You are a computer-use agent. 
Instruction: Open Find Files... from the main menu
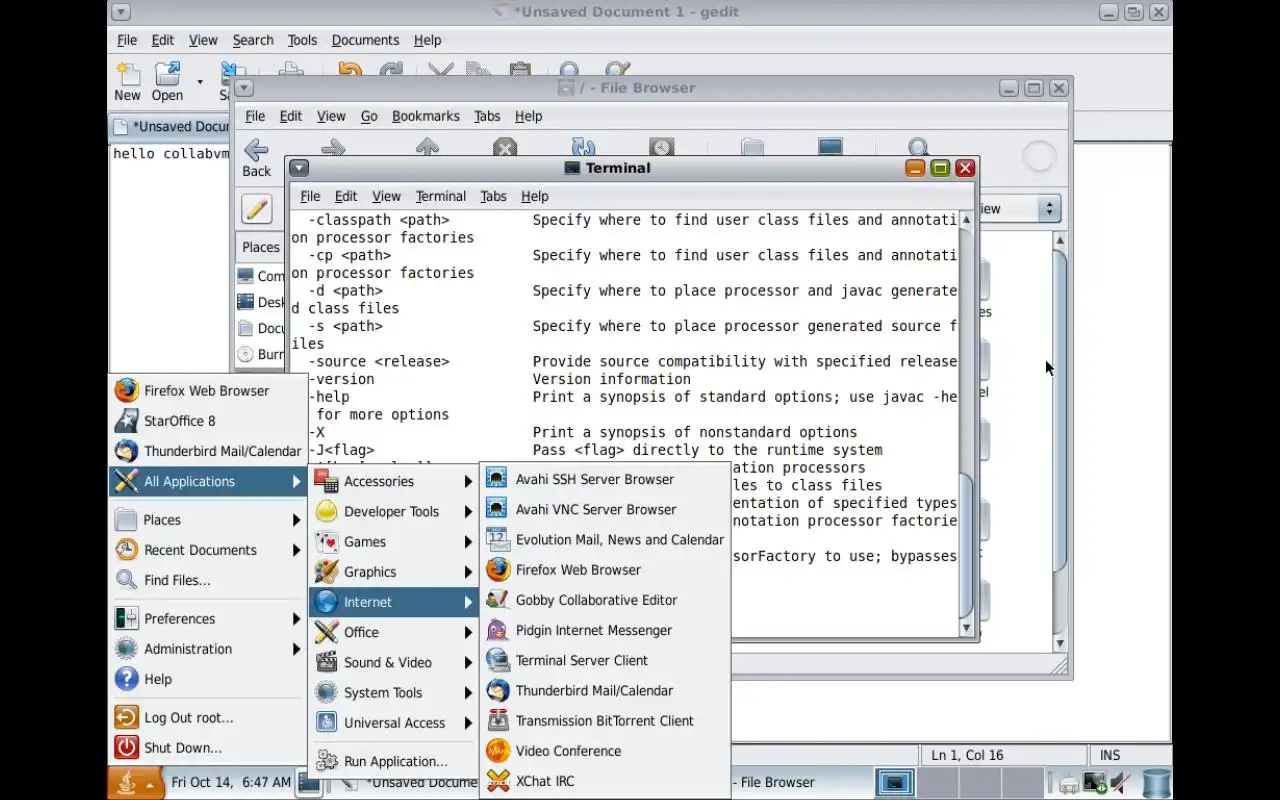click(207, 580)
